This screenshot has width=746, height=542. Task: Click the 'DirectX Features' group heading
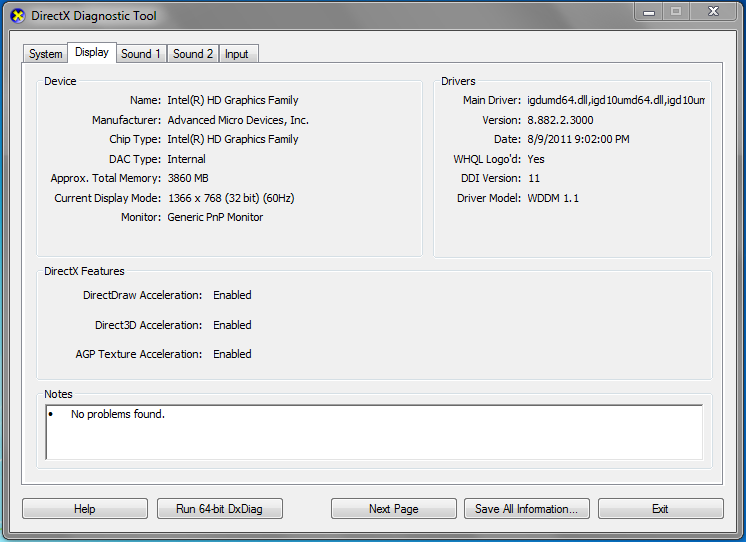pos(84,271)
